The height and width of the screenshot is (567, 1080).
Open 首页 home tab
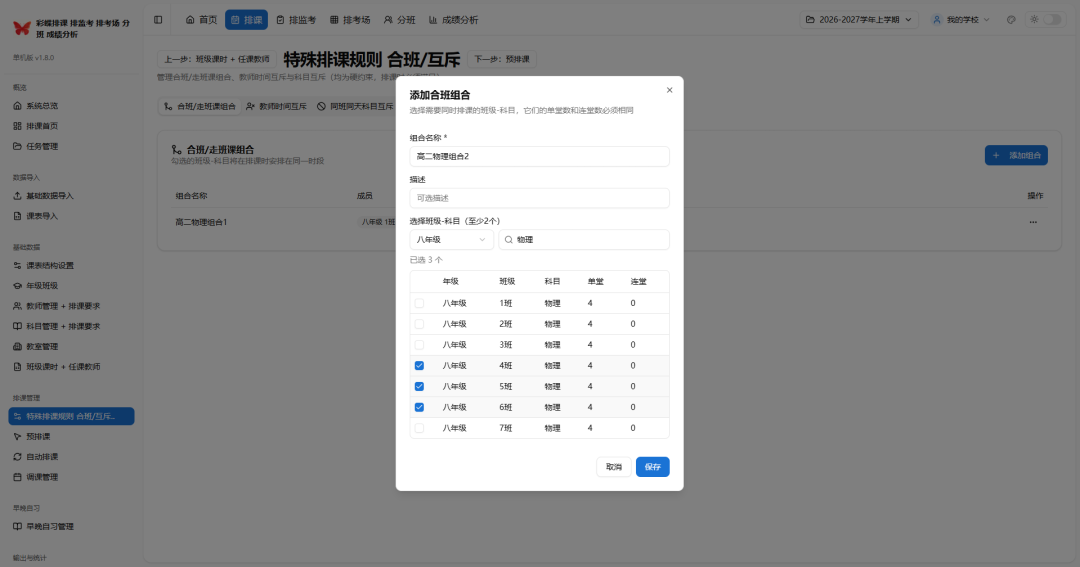coord(201,20)
